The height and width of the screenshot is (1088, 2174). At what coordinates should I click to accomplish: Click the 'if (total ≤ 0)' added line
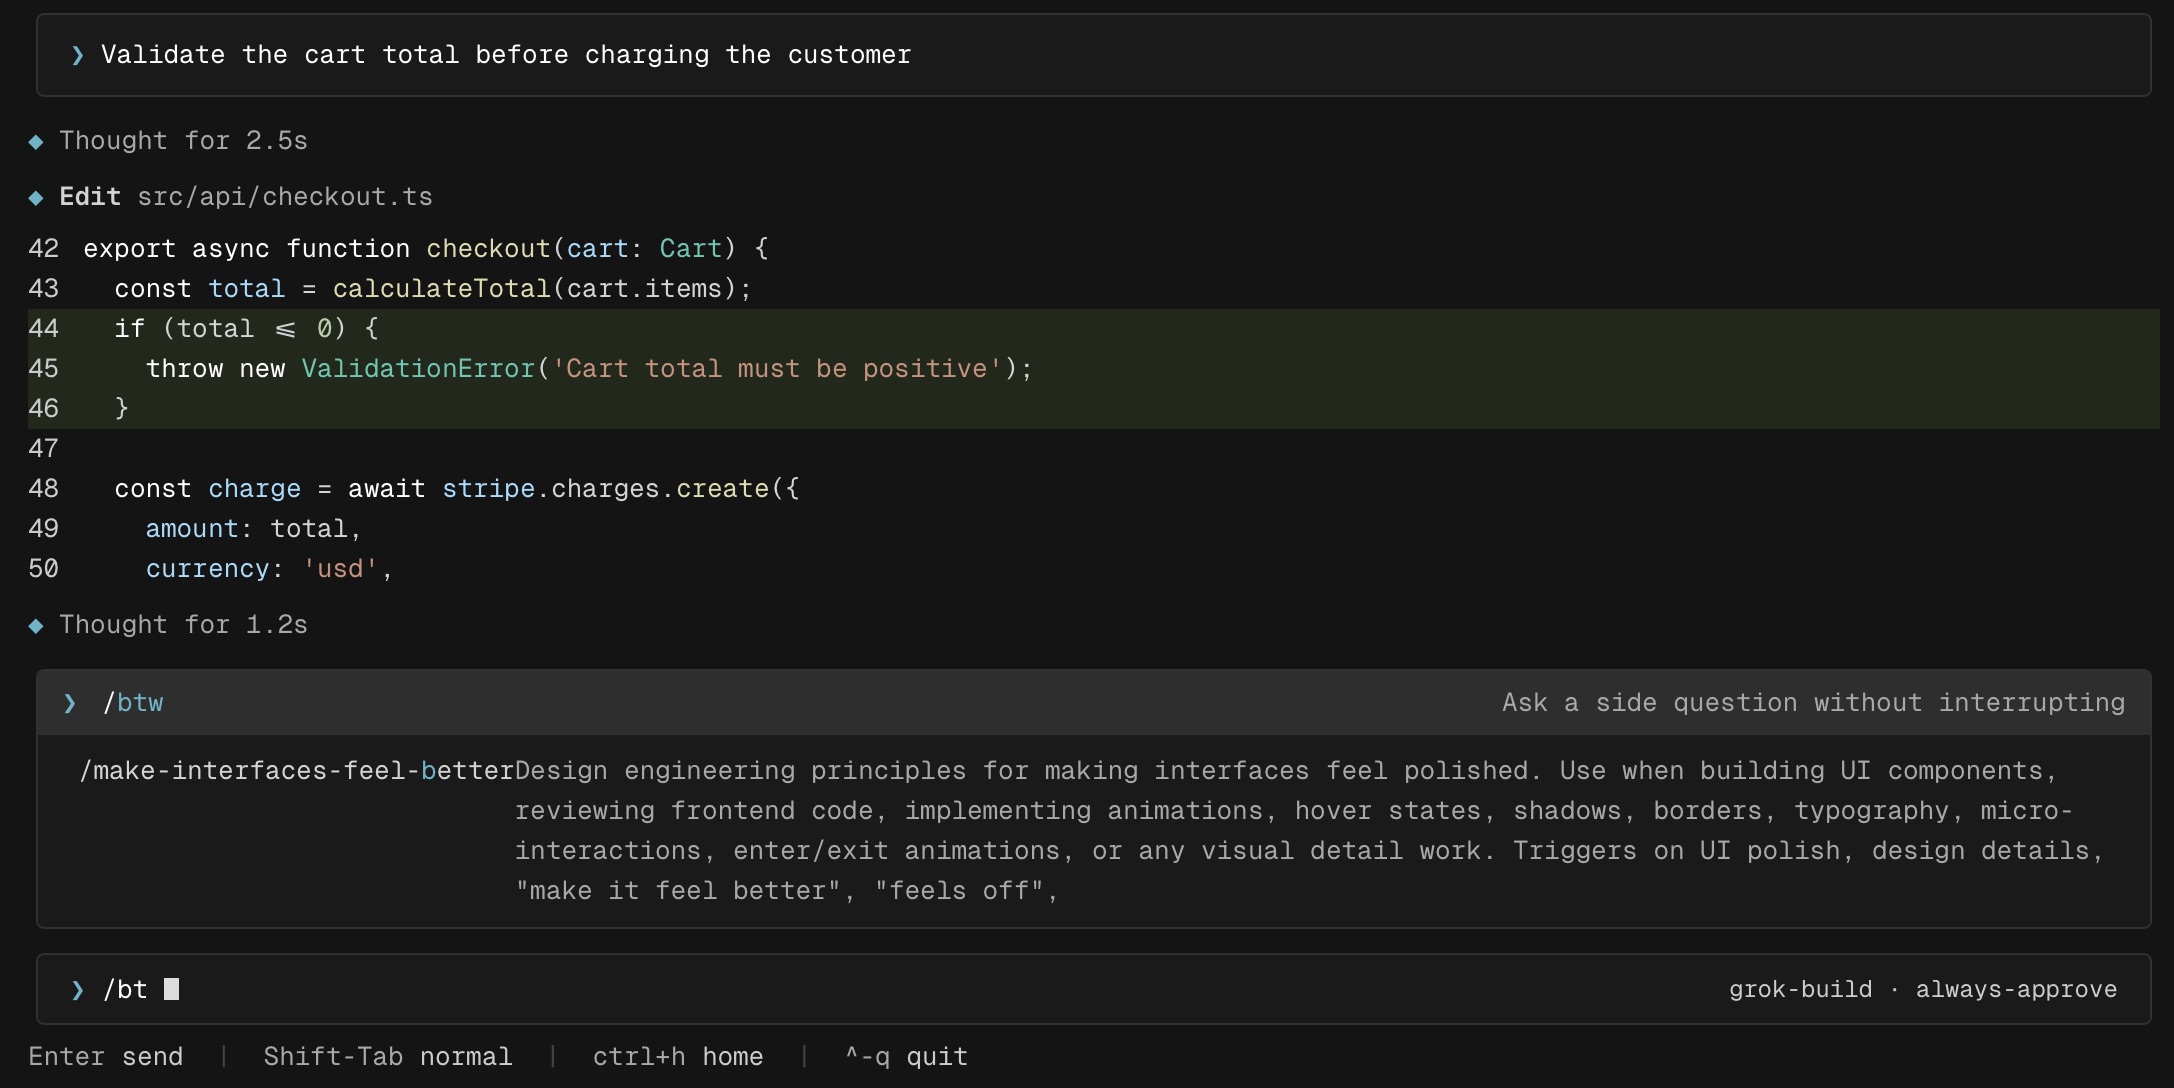pos(1093,329)
